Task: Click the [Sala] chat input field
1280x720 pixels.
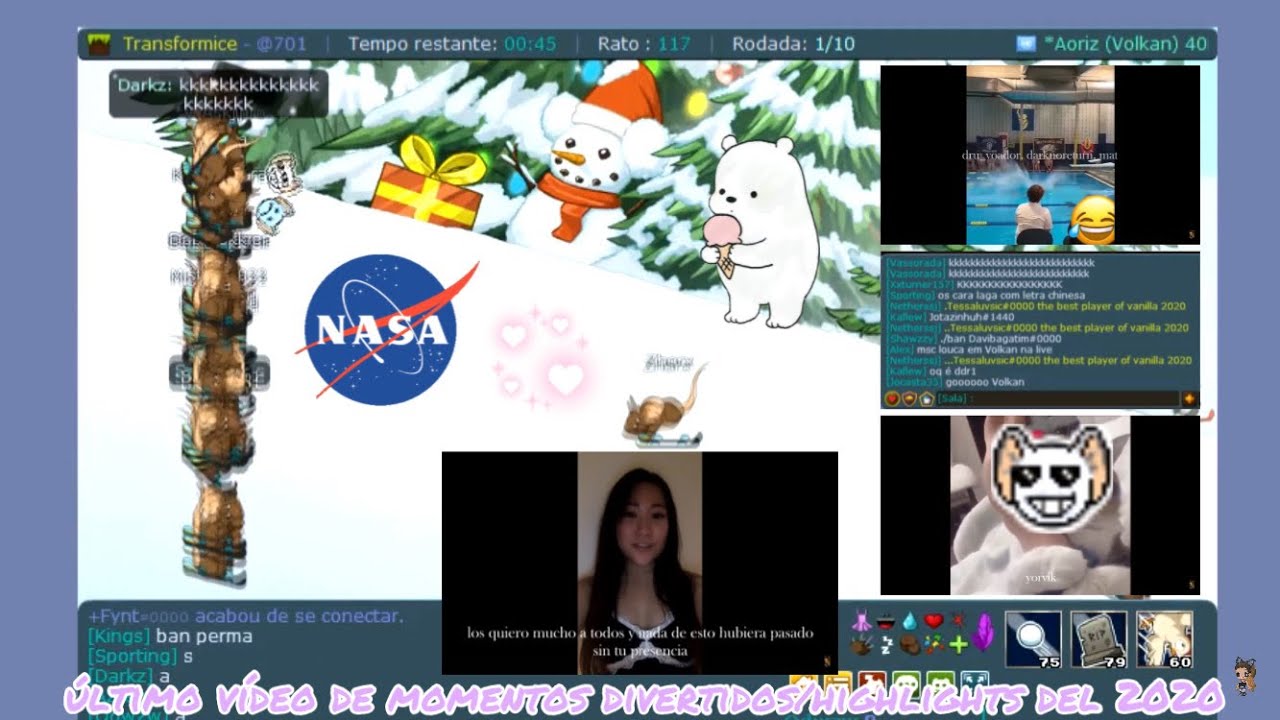Action: tap(1058, 398)
